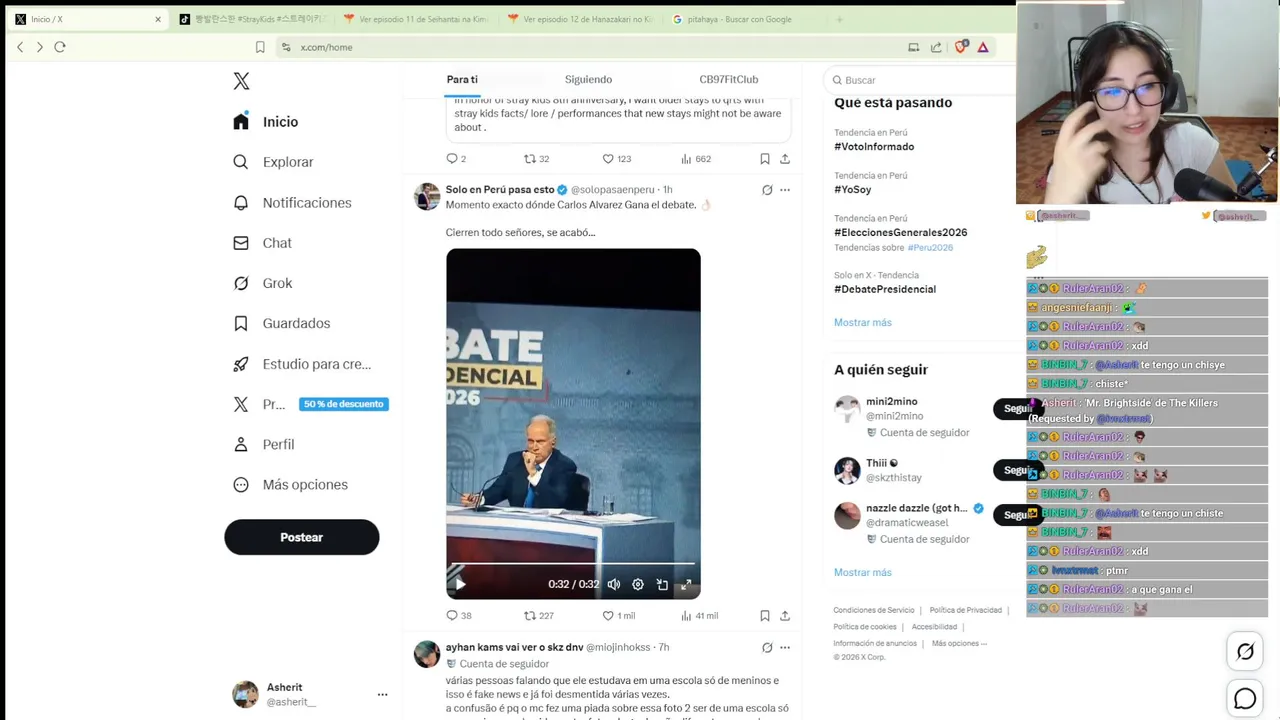Screen dimensions: 1280x720
Task: Share the stray kids anniversary post
Action: pos(785,159)
